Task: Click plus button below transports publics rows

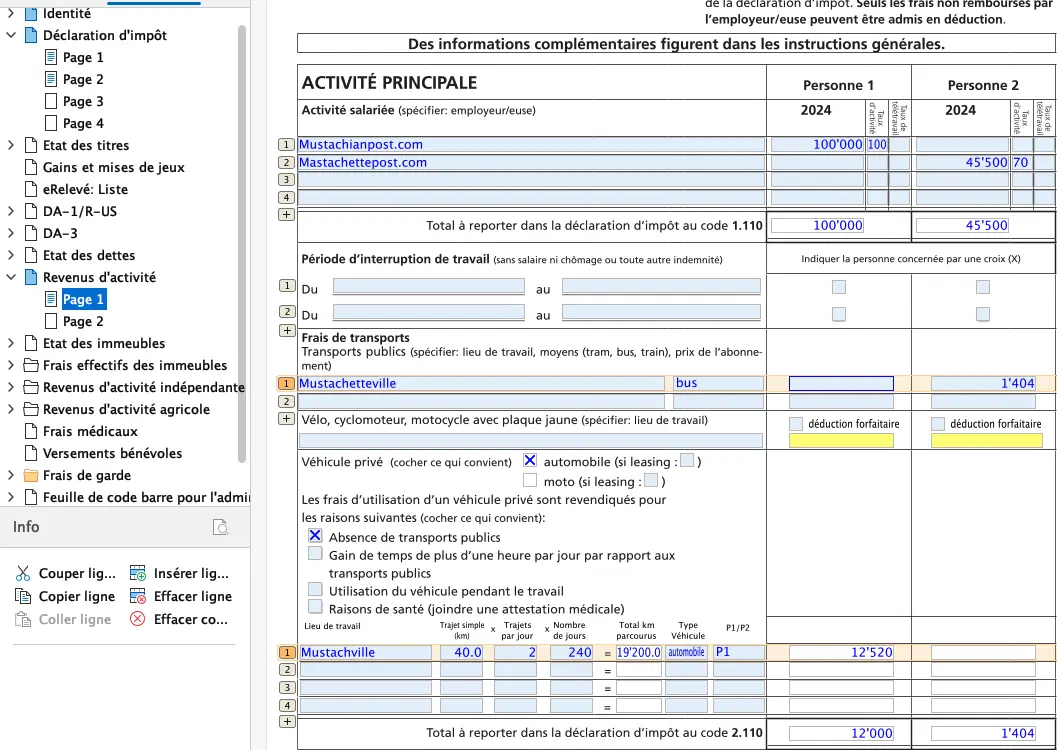Action: coord(286,418)
